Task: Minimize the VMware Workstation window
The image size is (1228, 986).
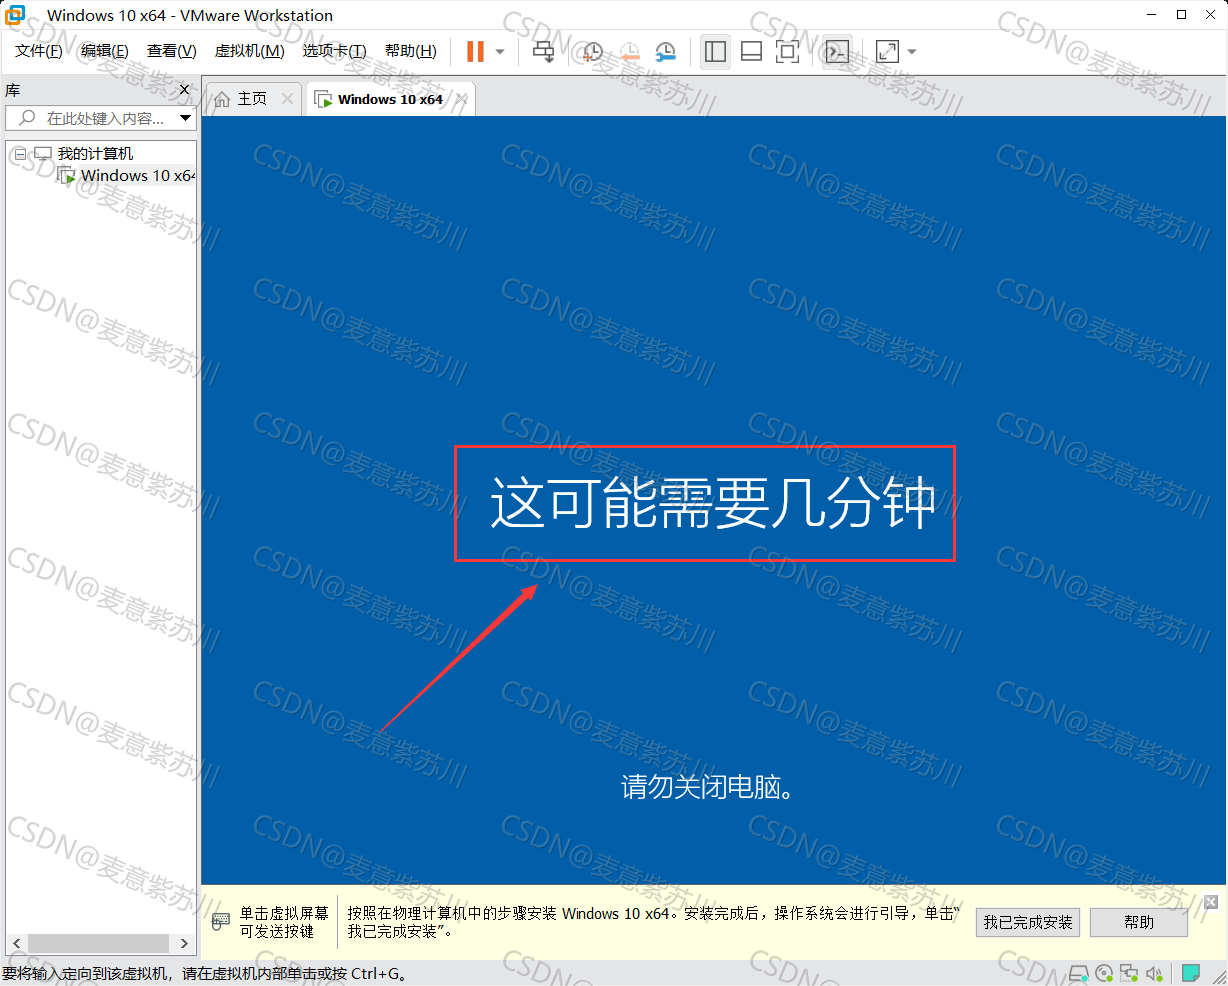Action: tap(1153, 15)
